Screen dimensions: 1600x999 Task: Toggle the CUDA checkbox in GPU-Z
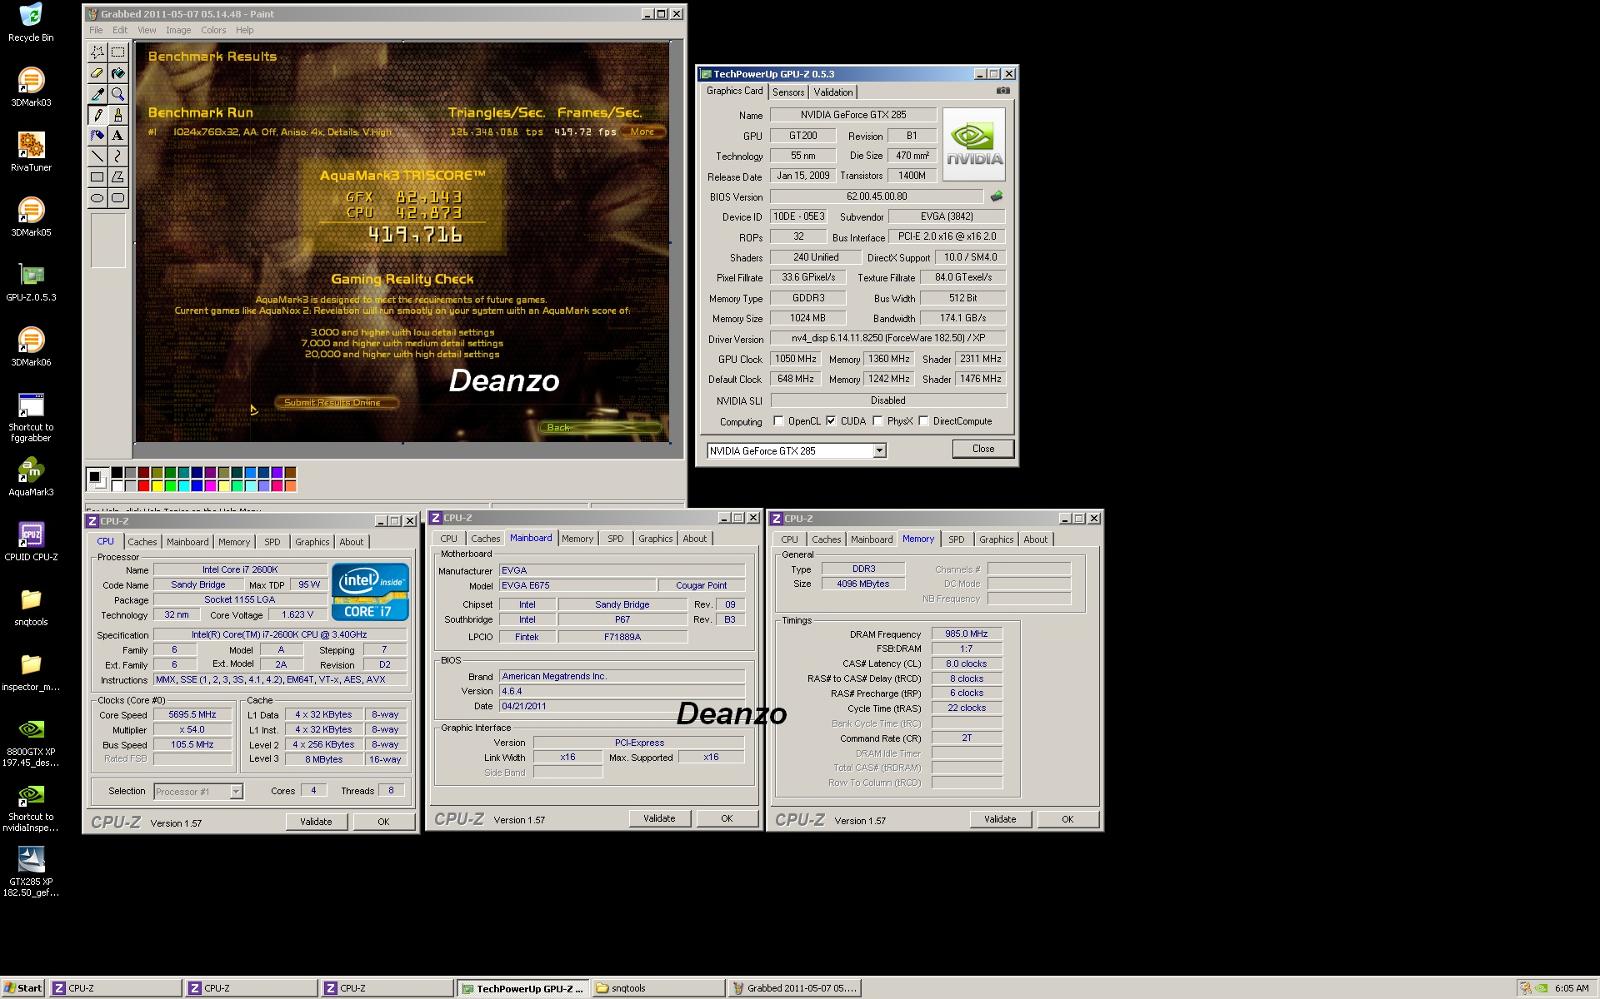pyautogui.click(x=831, y=421)
